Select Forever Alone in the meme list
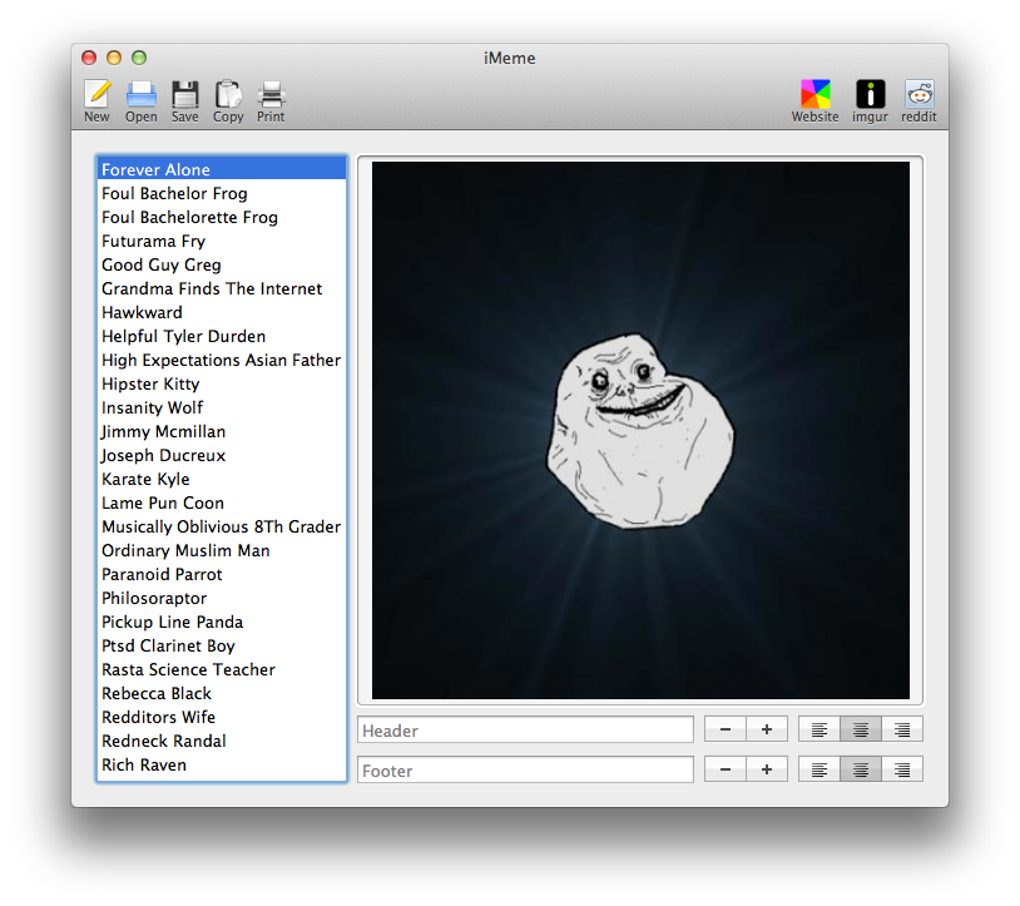 click(x=222, y=169)
